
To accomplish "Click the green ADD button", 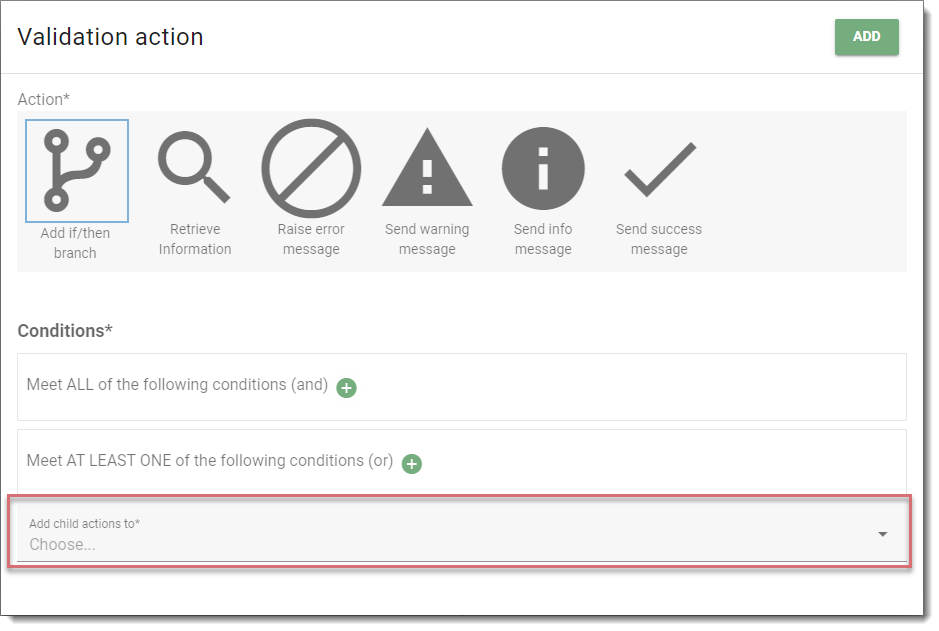I will 867,37.
